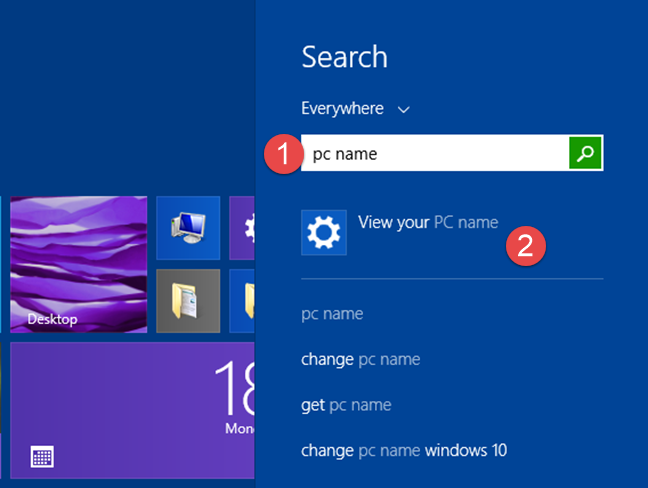Open the This PC computer tile
The width and height of the screenshot is (648, 488).
click(188, 228)
